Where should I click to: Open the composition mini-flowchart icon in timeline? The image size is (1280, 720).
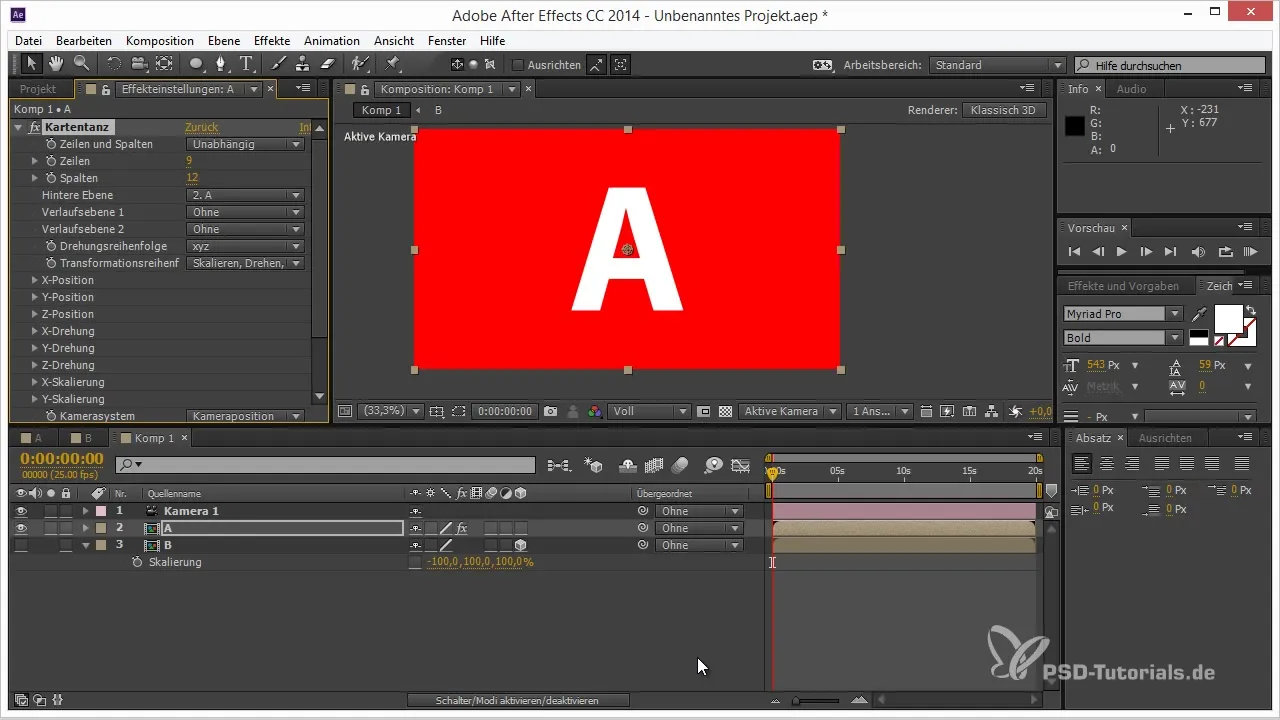click(558, 465)
